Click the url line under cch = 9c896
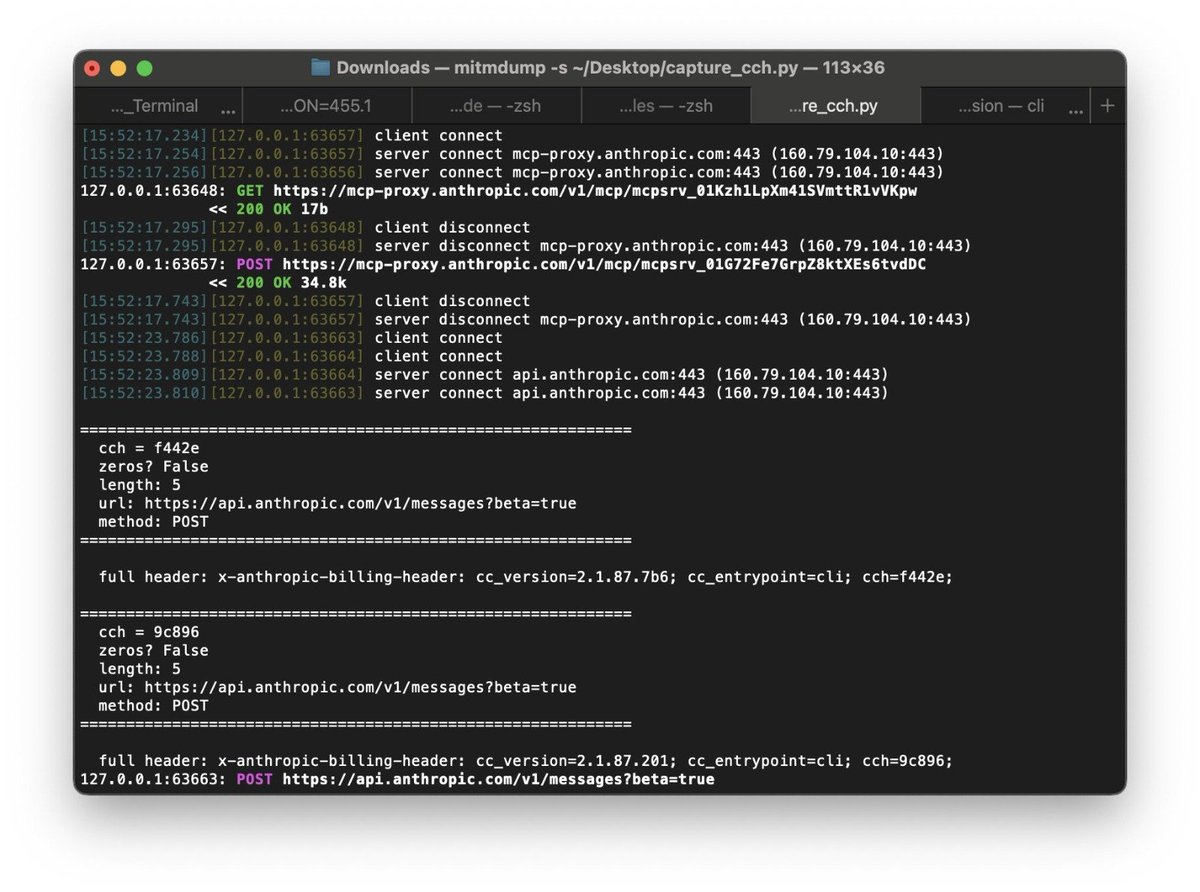This screenshot has width=1200, height=892. [337, 687]
